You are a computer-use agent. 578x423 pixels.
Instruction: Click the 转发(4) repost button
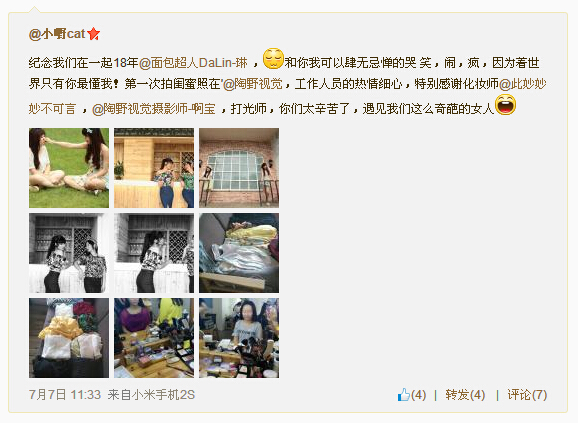pyautogui.click(x=465, y=395)
